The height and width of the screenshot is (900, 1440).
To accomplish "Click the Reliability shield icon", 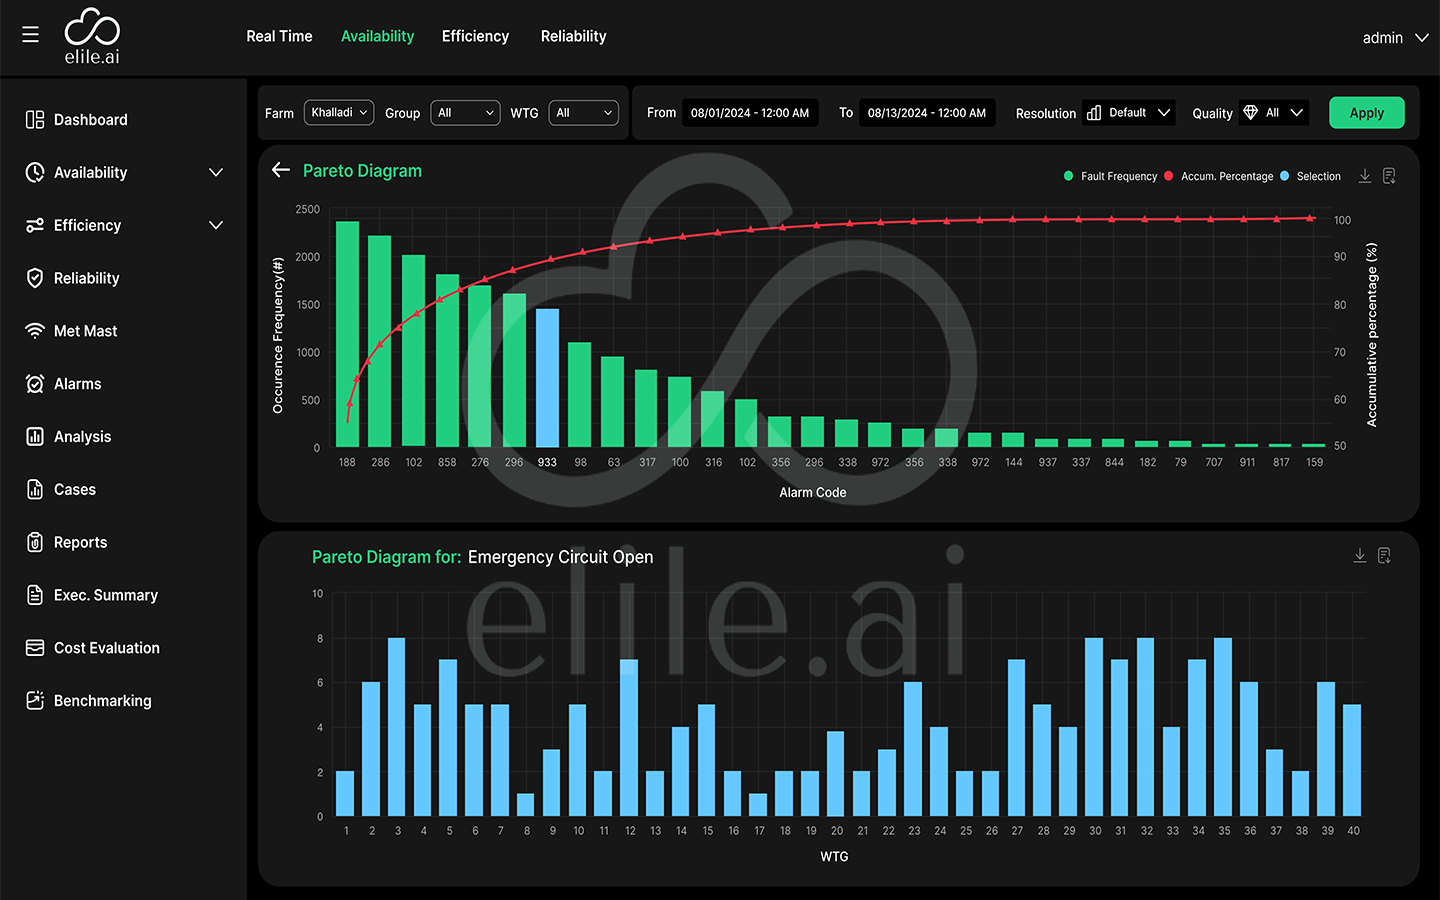I will pos(35,278).
